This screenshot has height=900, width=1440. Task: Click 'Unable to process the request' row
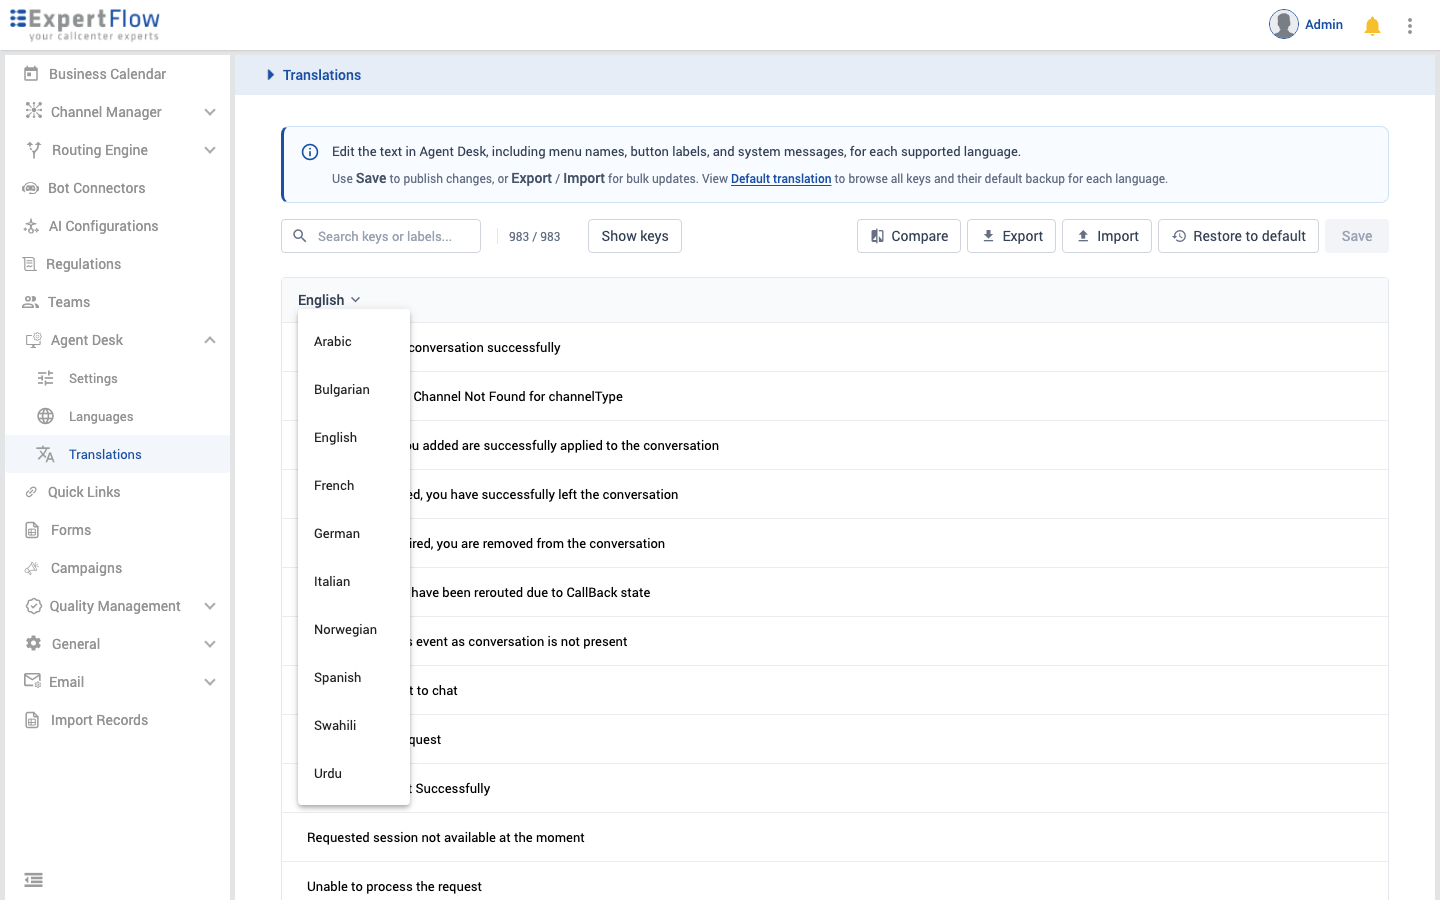[x=835, y=881]
